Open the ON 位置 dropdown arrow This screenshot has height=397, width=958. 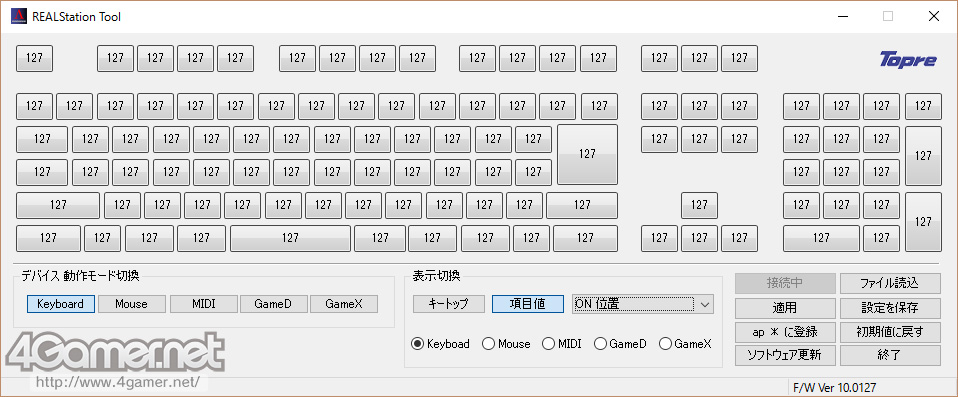tap(705, 304)
